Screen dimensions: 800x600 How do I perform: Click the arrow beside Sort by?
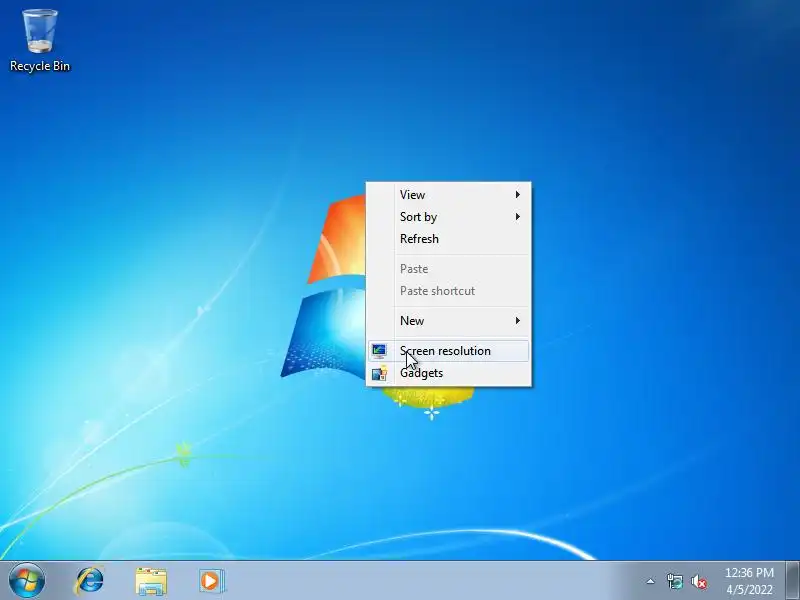[517, 217]
